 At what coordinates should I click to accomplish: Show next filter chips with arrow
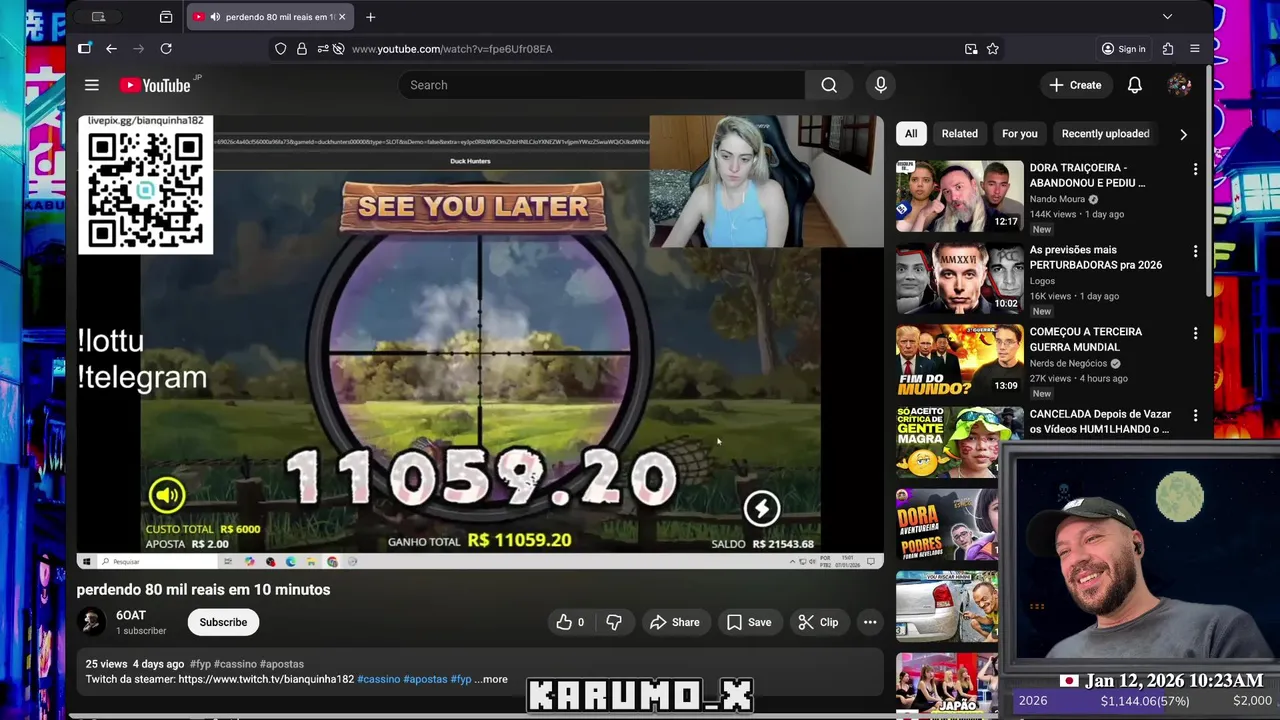pyautogui.click(x=1183, y=134)
